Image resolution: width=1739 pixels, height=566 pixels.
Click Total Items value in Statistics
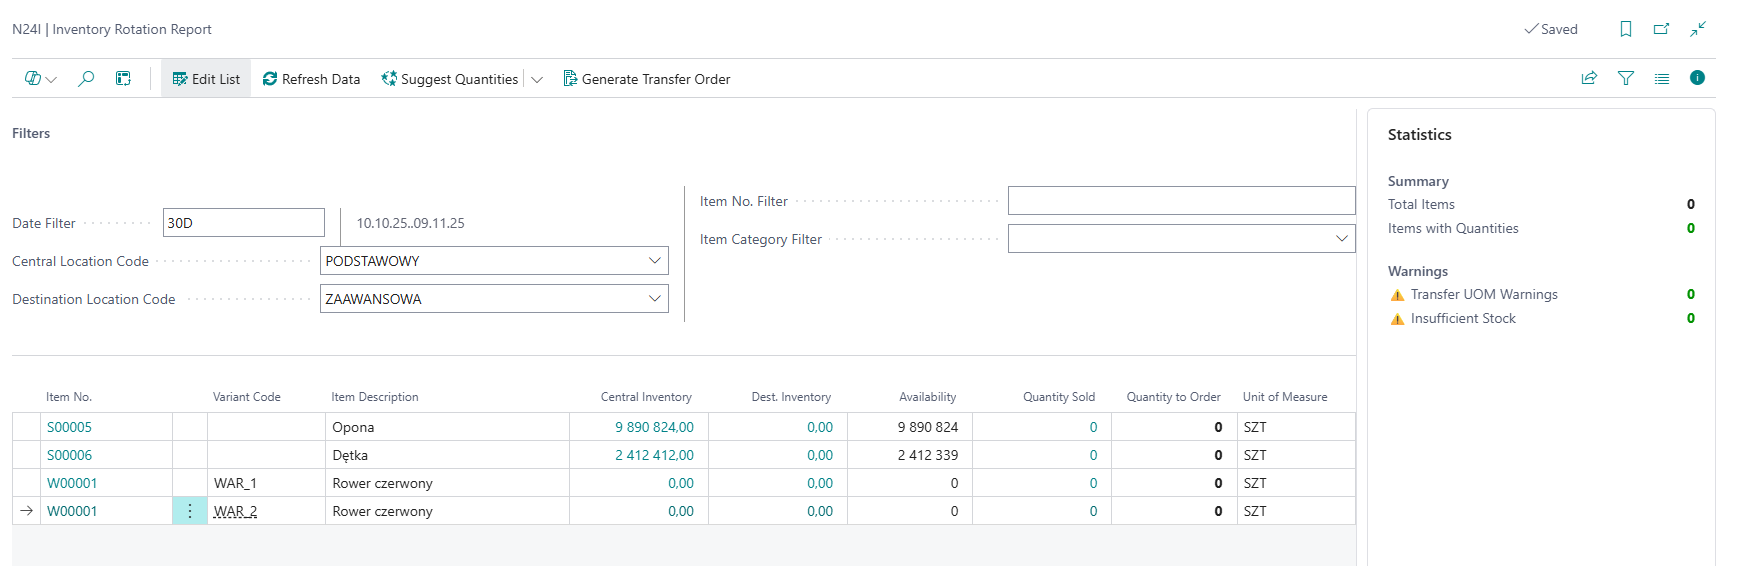pos(1691,204)
